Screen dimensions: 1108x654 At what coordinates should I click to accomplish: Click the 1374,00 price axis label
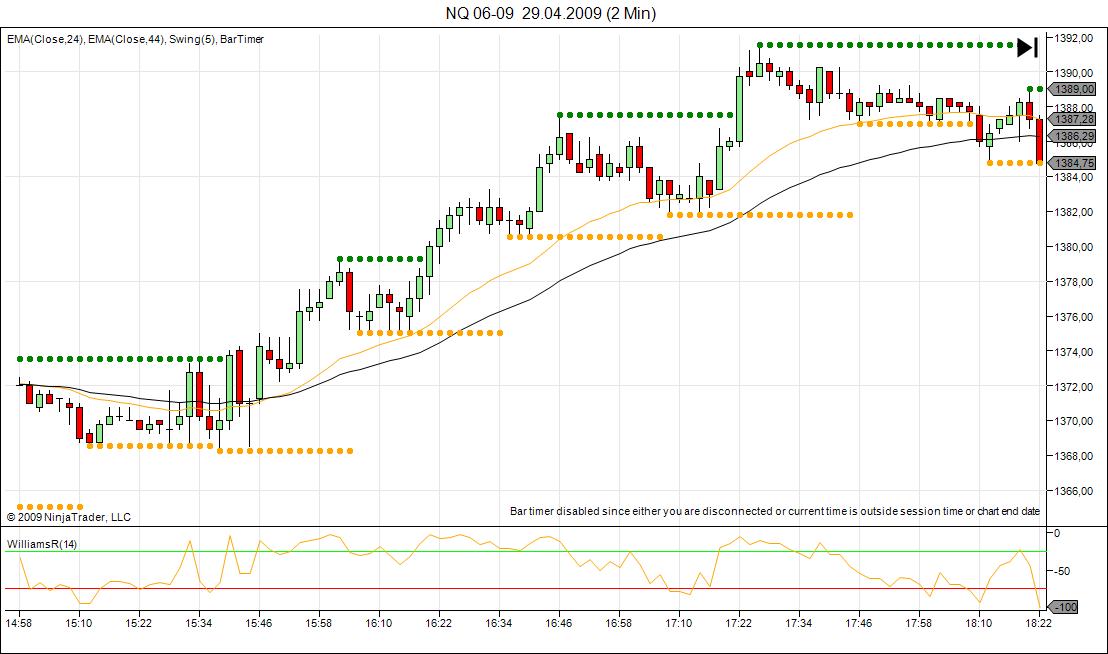point(1074,352)
